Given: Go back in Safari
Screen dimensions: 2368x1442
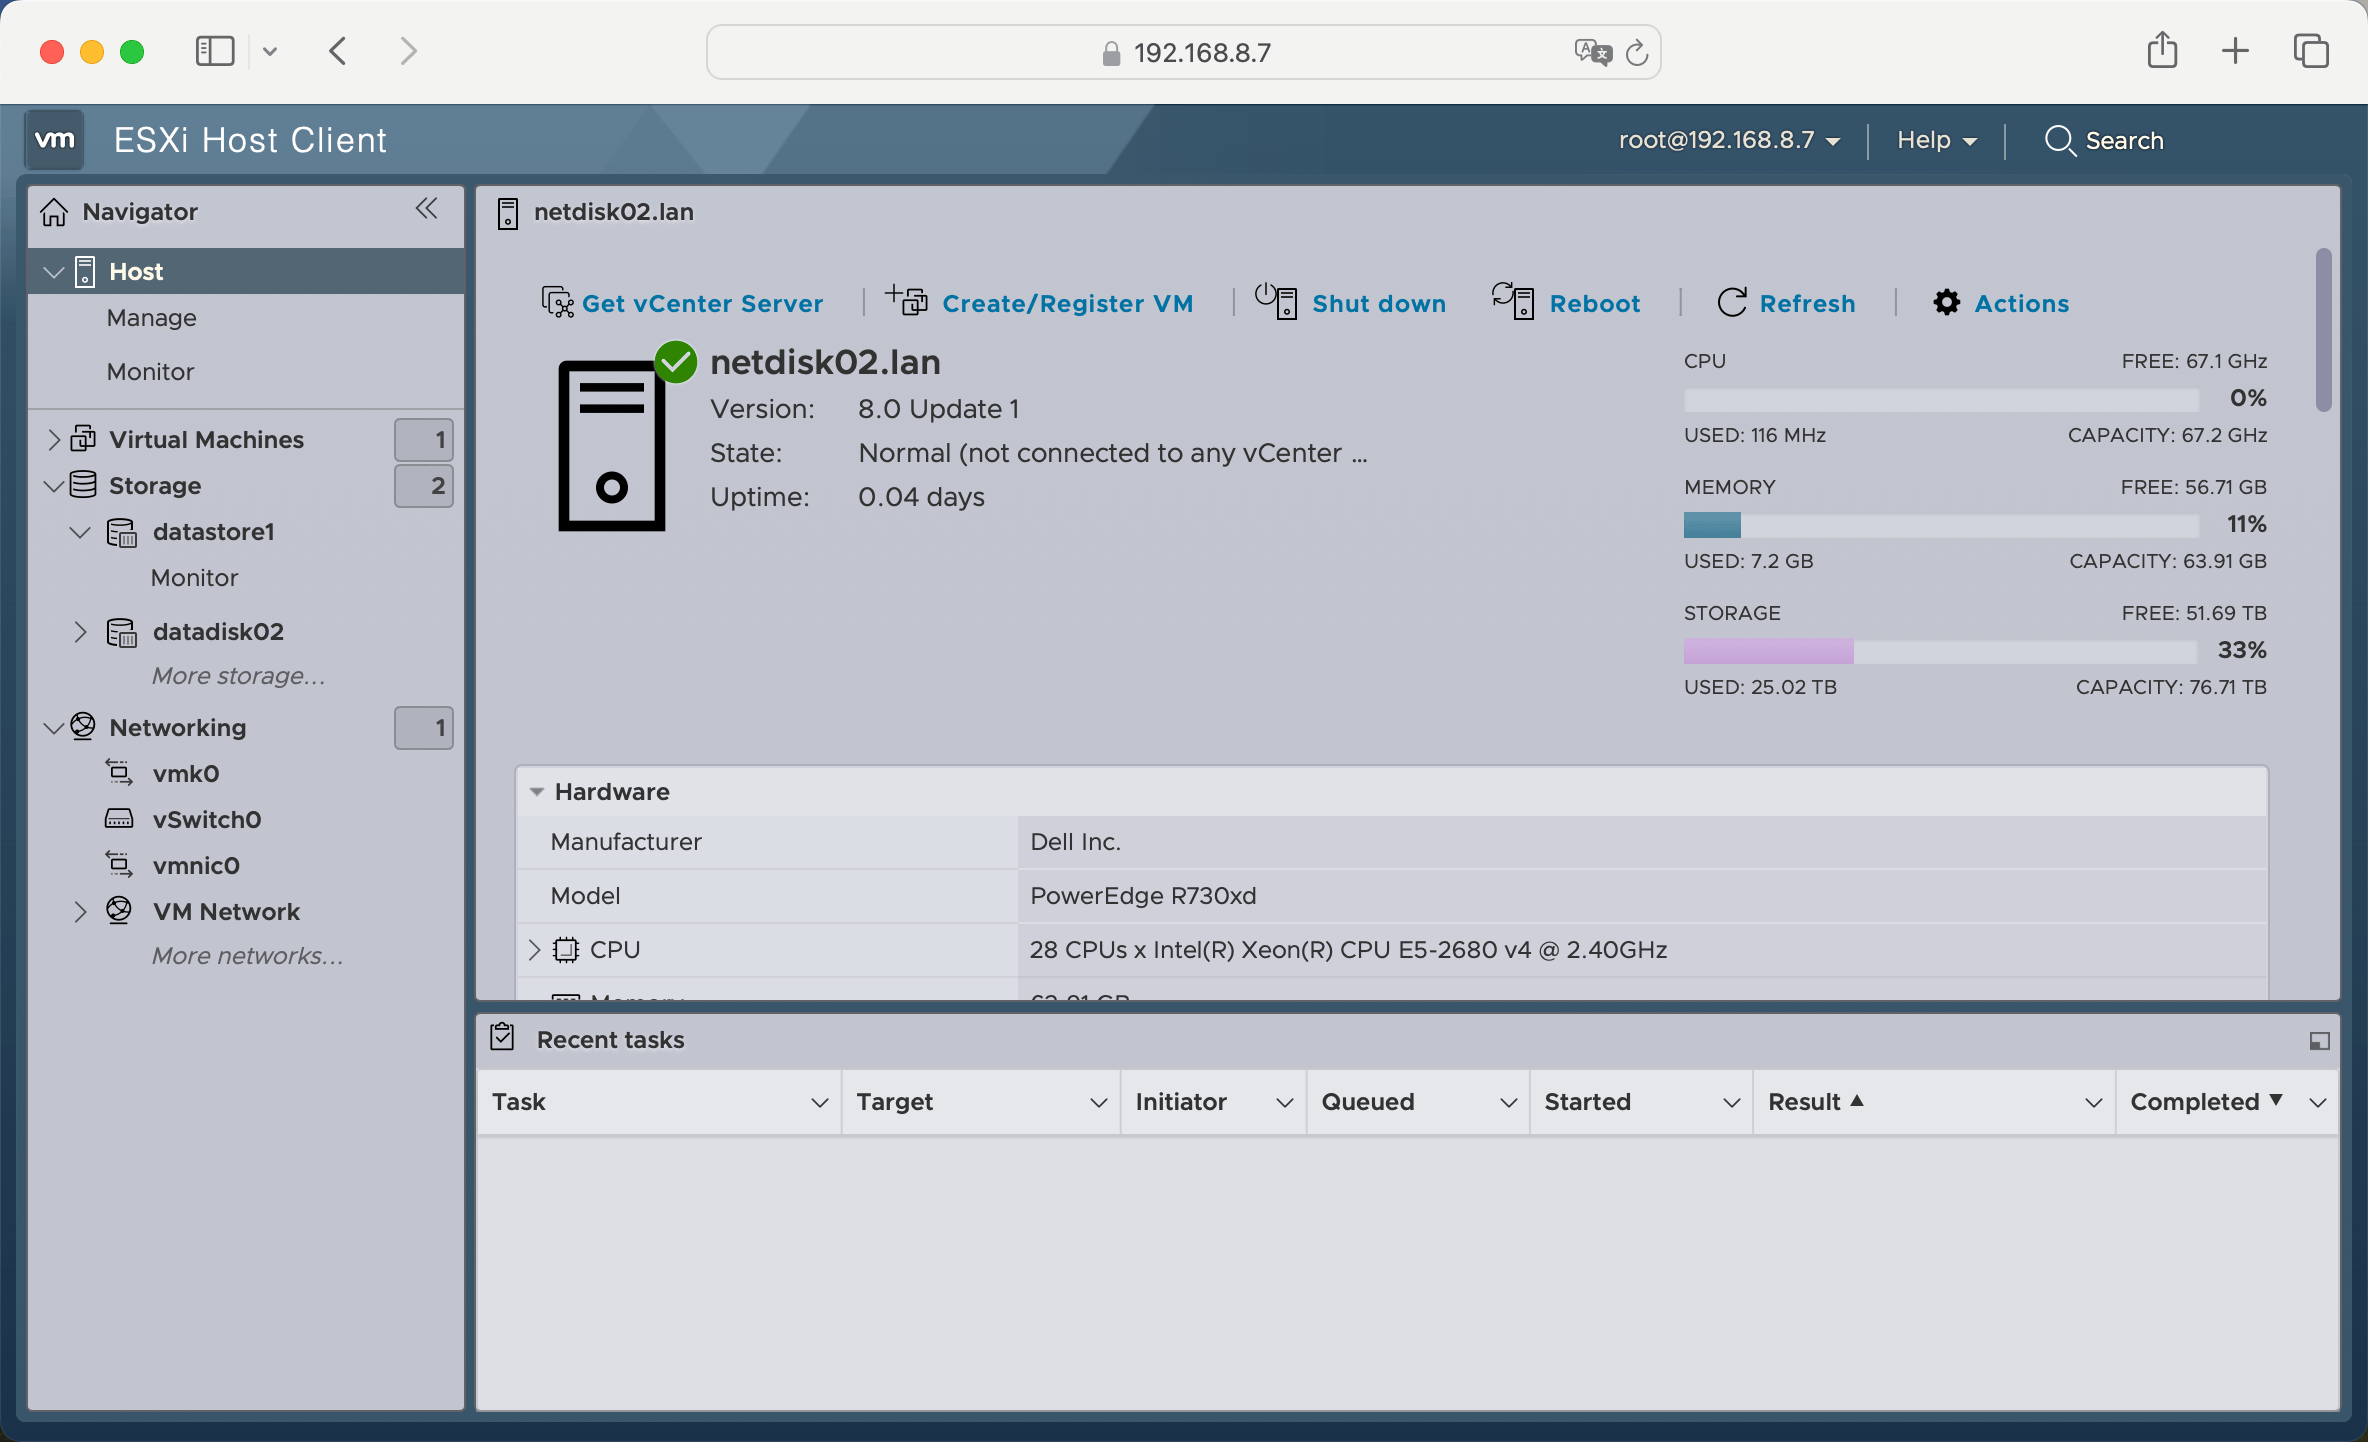Looking at the screenshot, I should click(x=338, y=51).
